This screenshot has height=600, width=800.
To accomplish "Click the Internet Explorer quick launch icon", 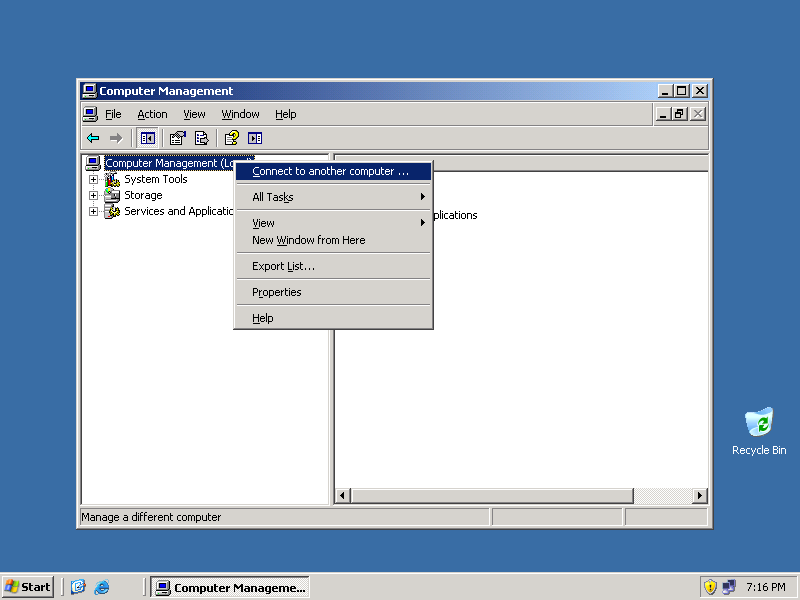I will click(x=102, y=587).
